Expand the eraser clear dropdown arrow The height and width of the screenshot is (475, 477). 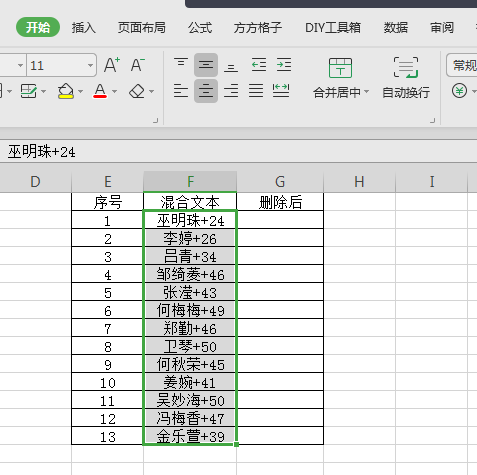pyautogui.click(x=151, y=91)
